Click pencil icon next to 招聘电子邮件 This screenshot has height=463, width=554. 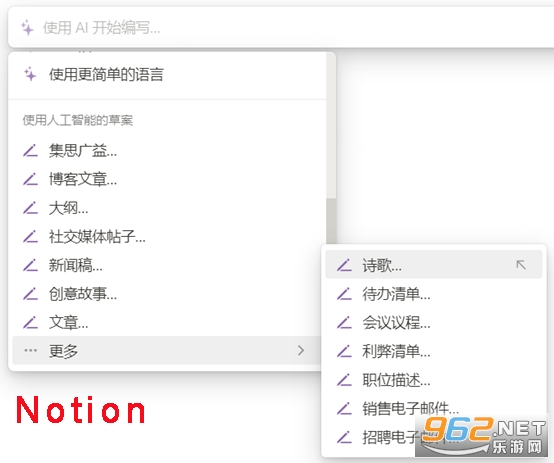click(344, 438)
